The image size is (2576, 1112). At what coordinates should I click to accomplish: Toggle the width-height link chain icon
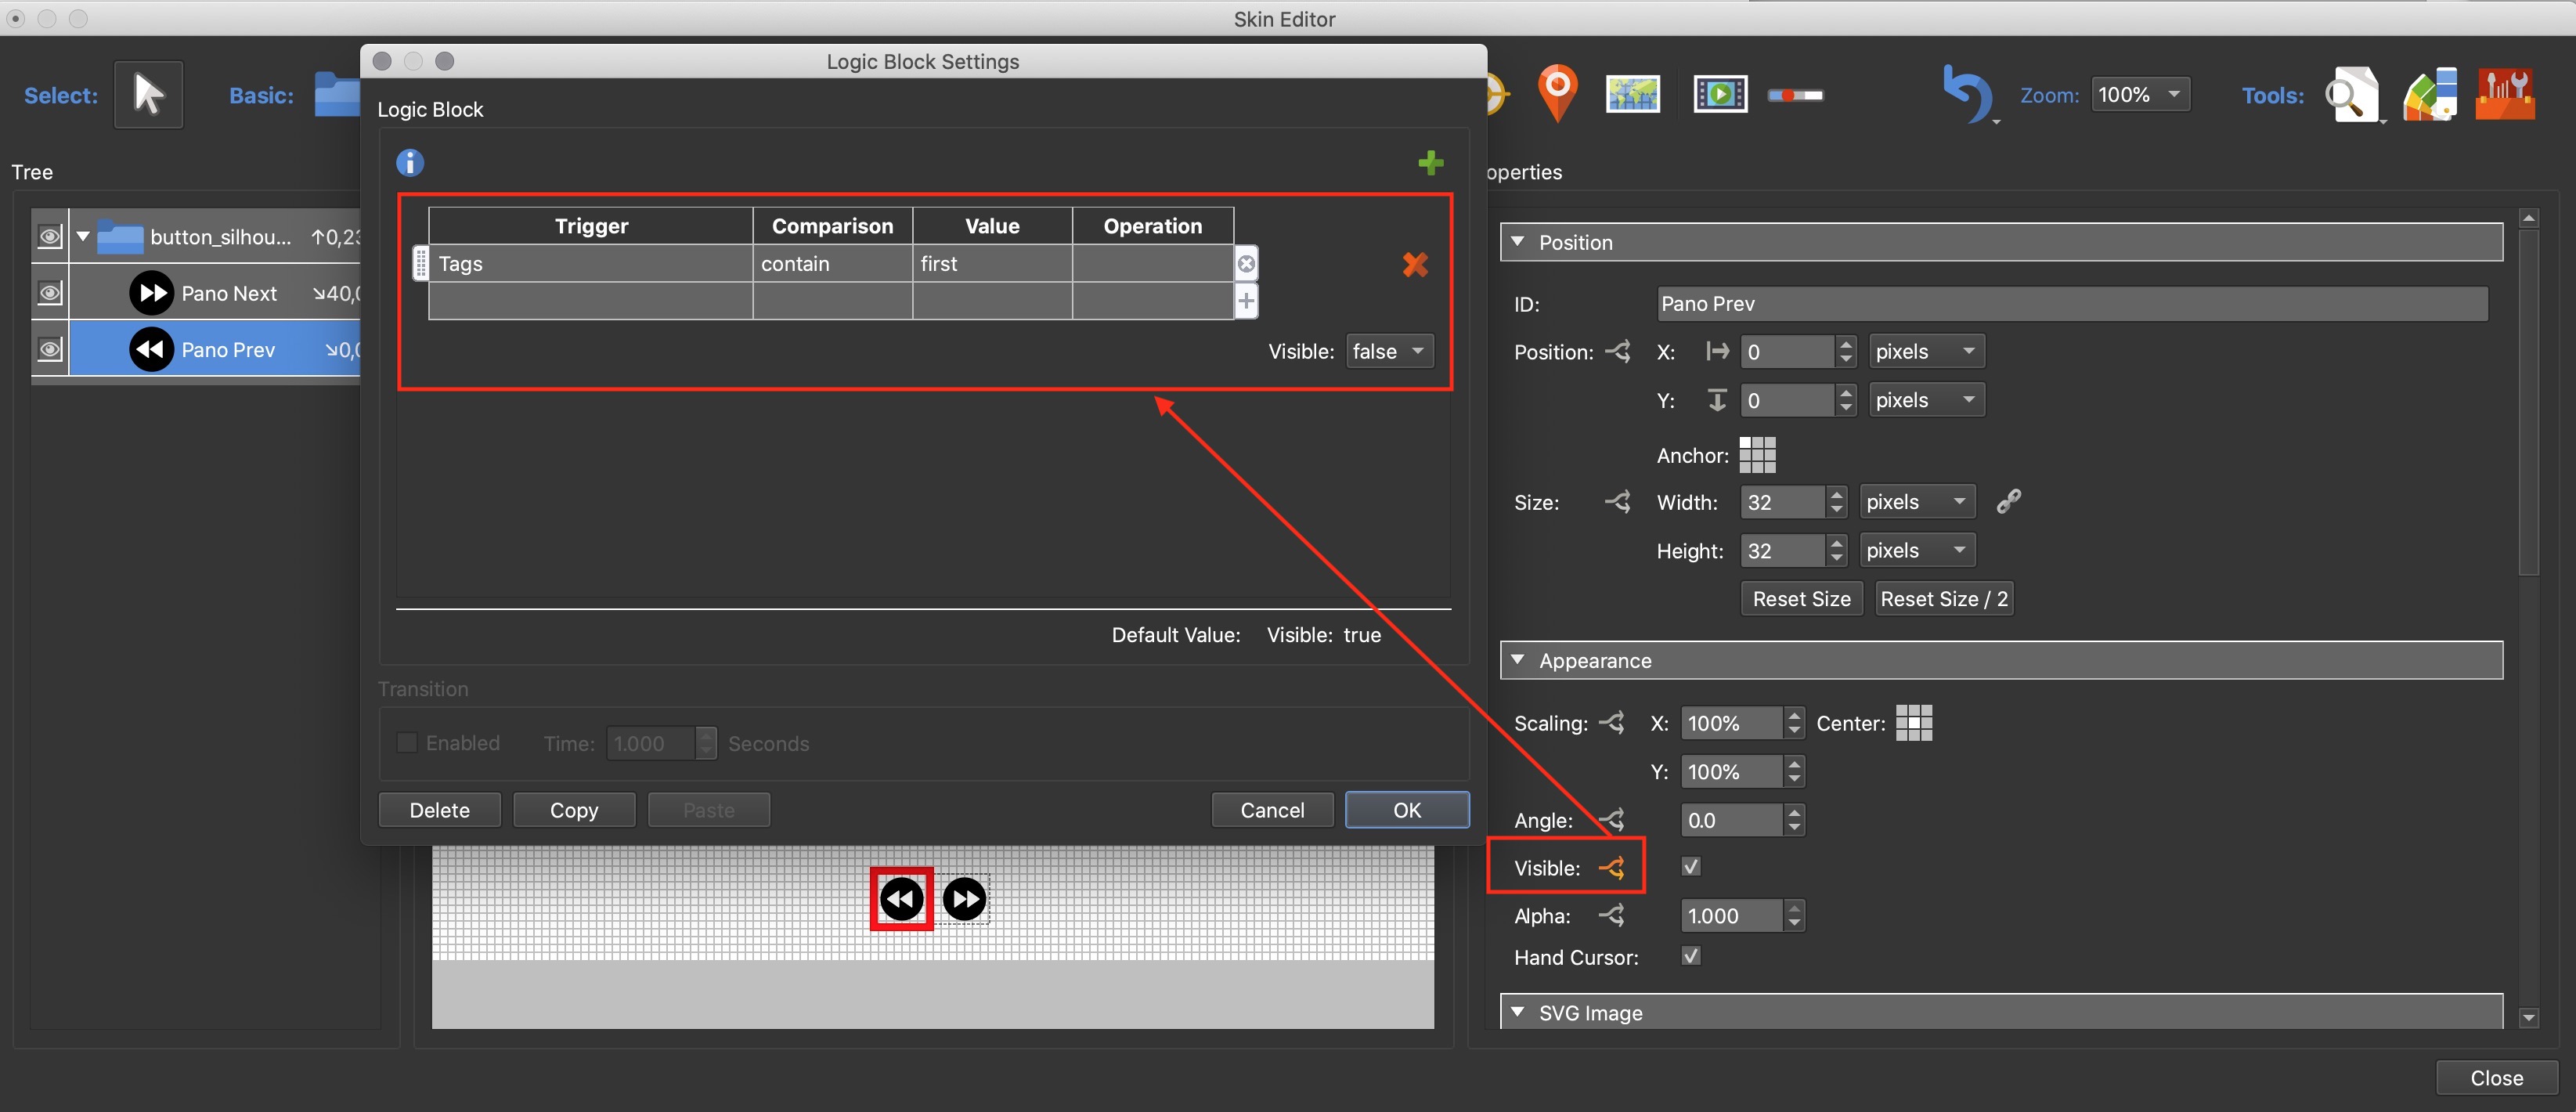click(x=2008, y=502)
